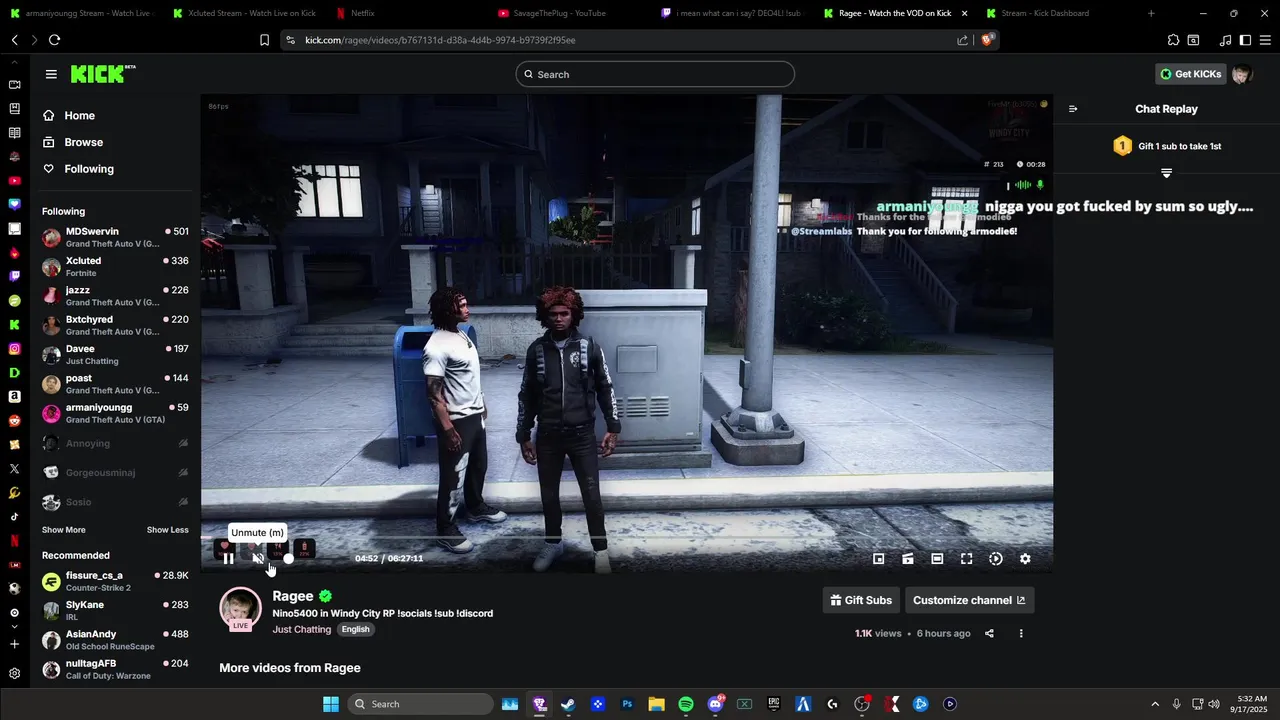Open the Xcluted Fortnite channel

coord(115,266)
